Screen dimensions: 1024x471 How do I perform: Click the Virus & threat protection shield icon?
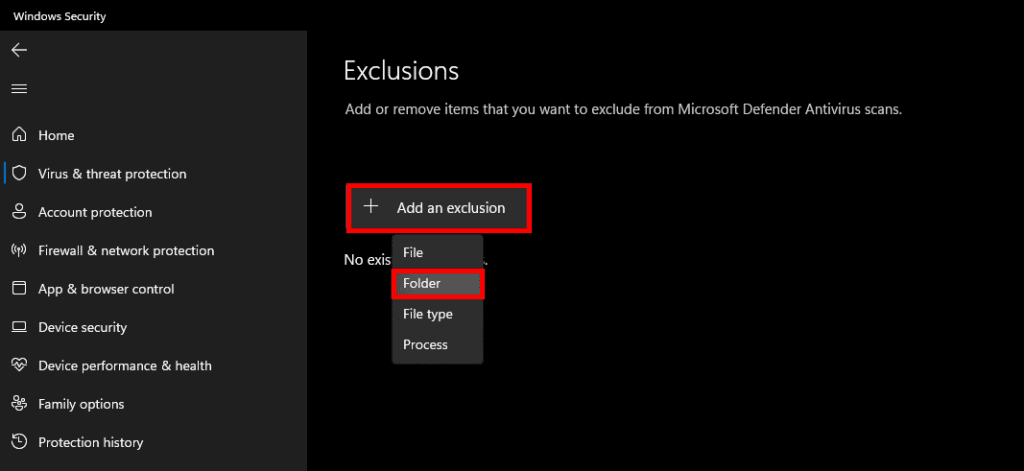pyautogui.click(x=20, y=173)
